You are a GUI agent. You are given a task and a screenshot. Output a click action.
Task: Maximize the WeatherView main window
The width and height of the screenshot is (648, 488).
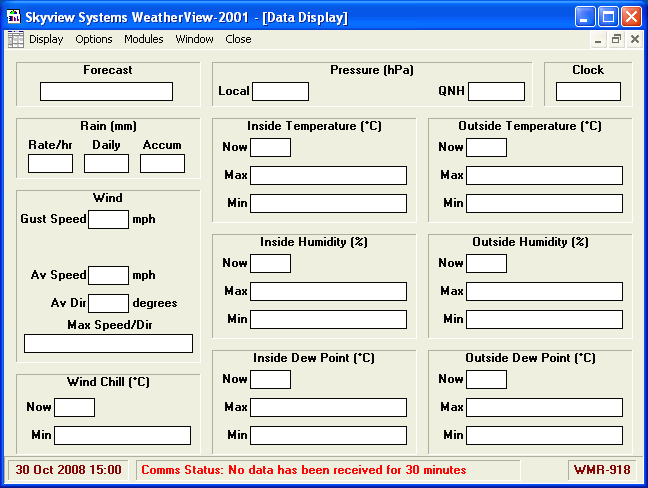(x=608, y=17)
